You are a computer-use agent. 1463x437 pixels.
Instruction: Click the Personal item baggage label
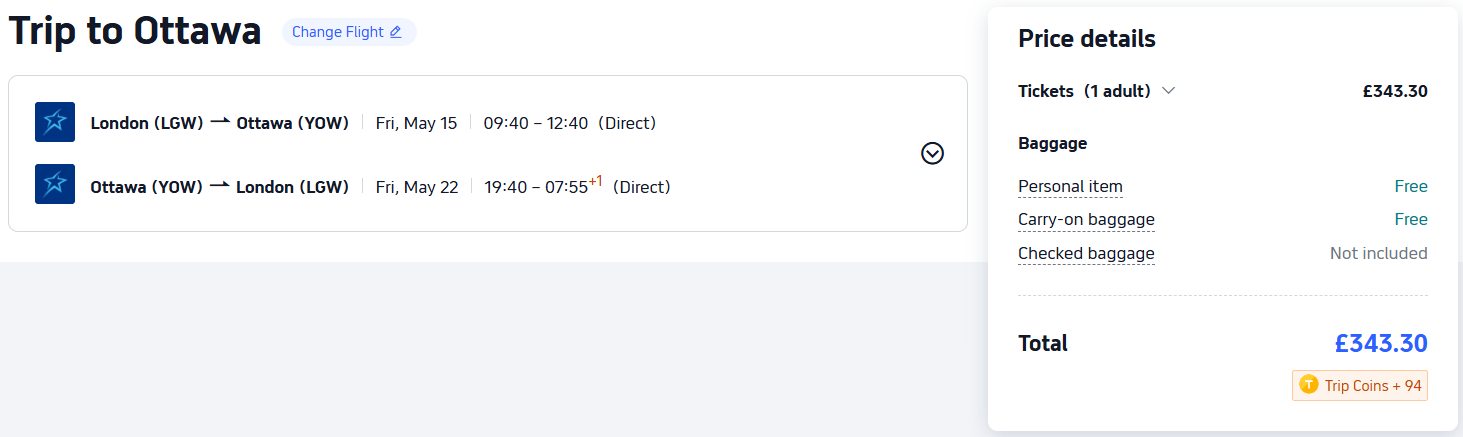(x=1070, y=186)
